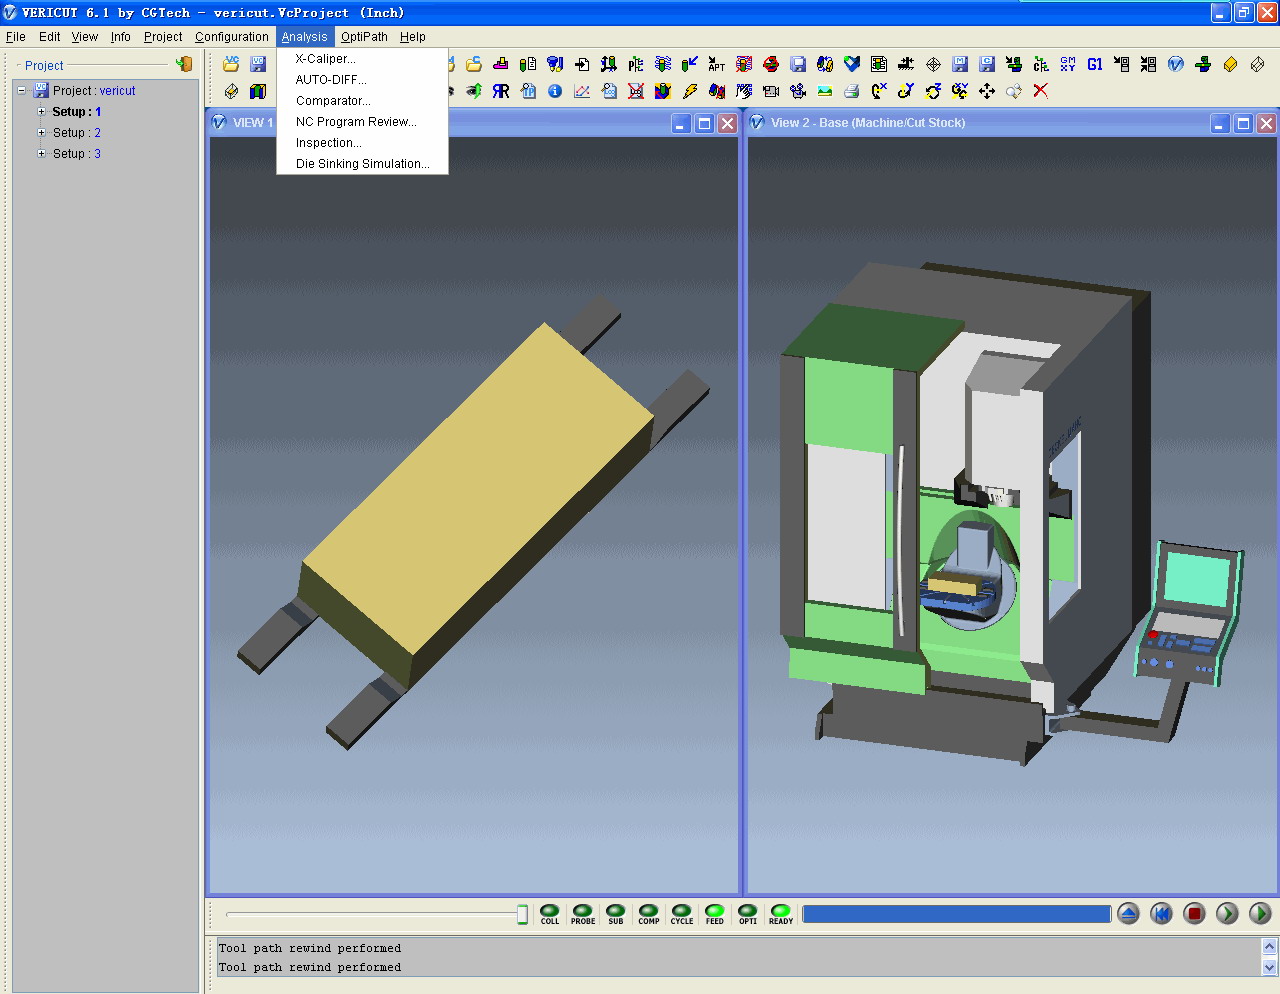Click the red X icon in the toolbar
This screenshot has width=1280, height=994.
[1041, 91]
